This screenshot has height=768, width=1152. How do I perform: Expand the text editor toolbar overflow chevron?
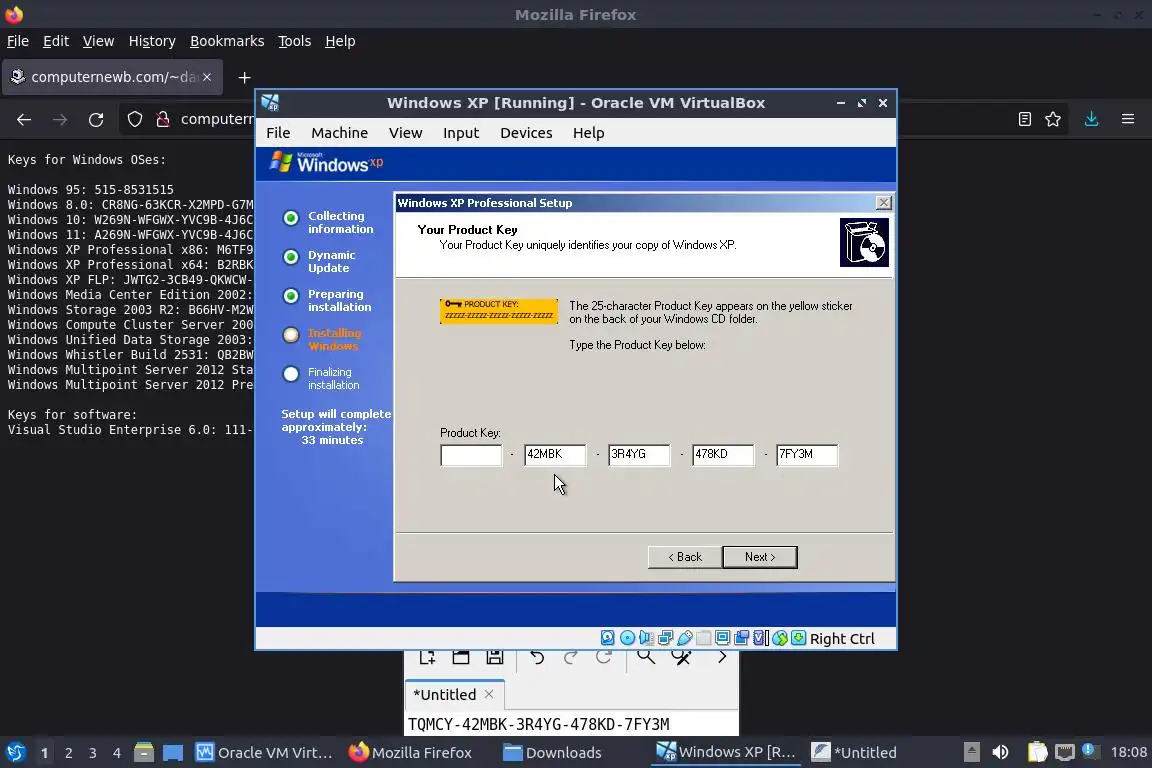721,656
